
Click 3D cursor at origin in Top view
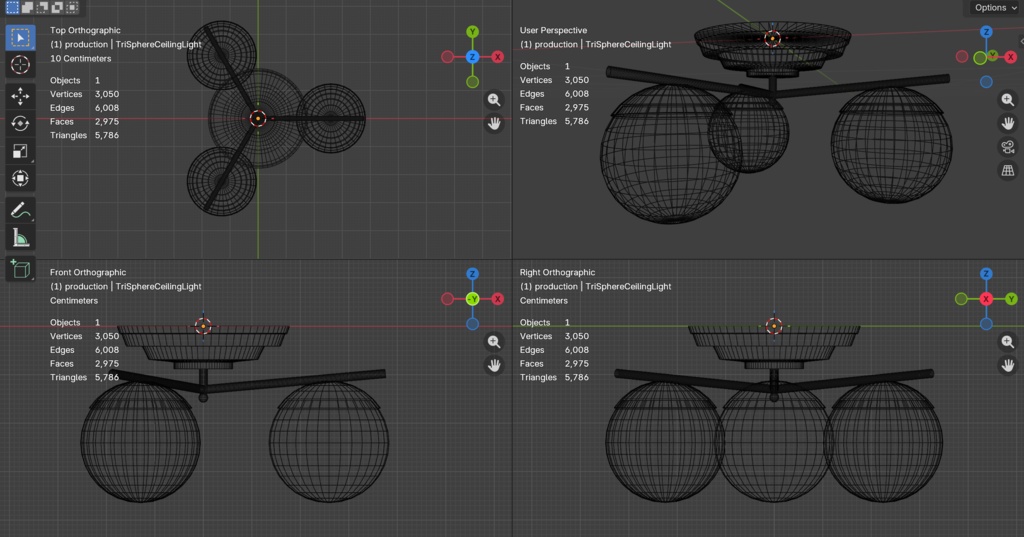[258, 118]
